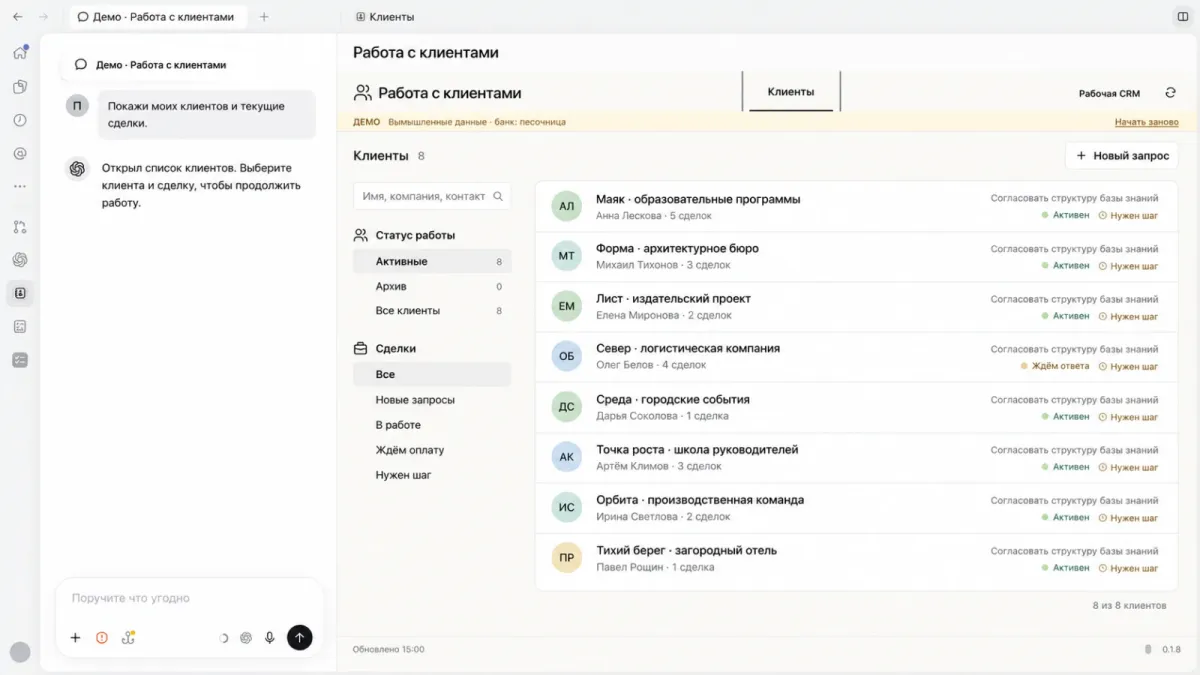Click the Имя, компания, контакт search field
This screenshot has height=675, width=1200.
tap(432, 196)
